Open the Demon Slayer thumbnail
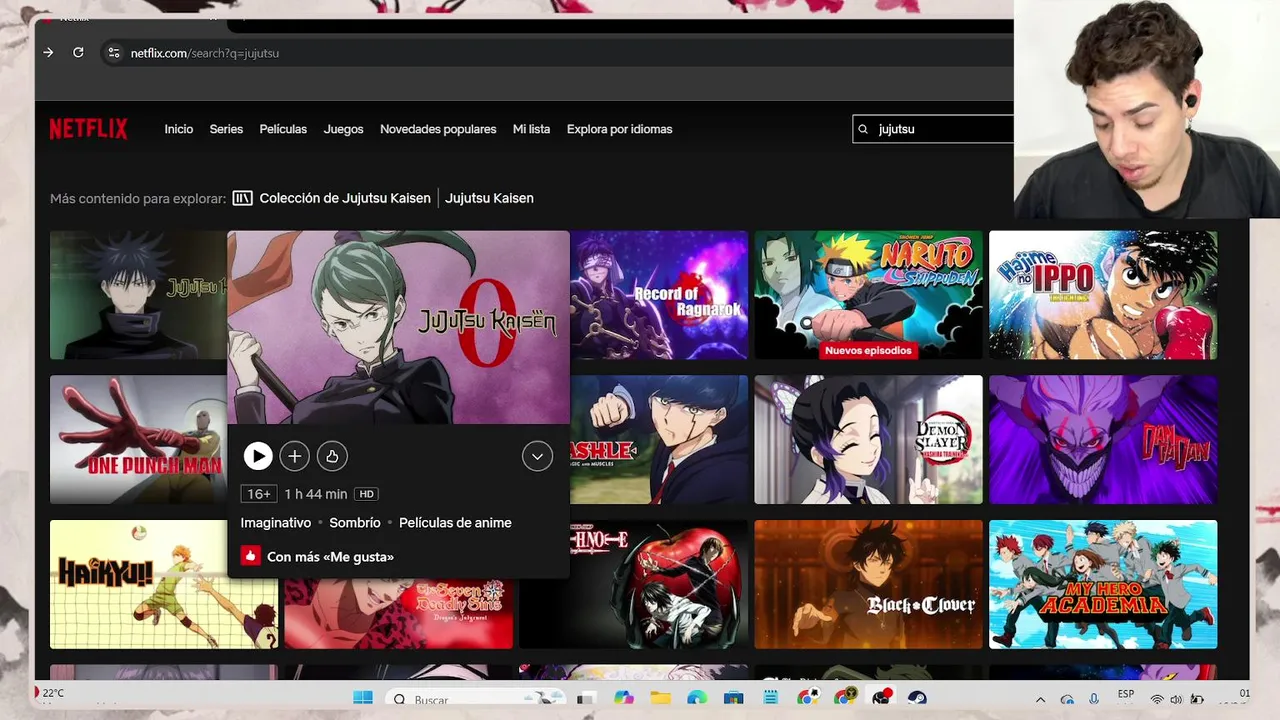Viewport: 1280px width, 720px height. [868, 440]
